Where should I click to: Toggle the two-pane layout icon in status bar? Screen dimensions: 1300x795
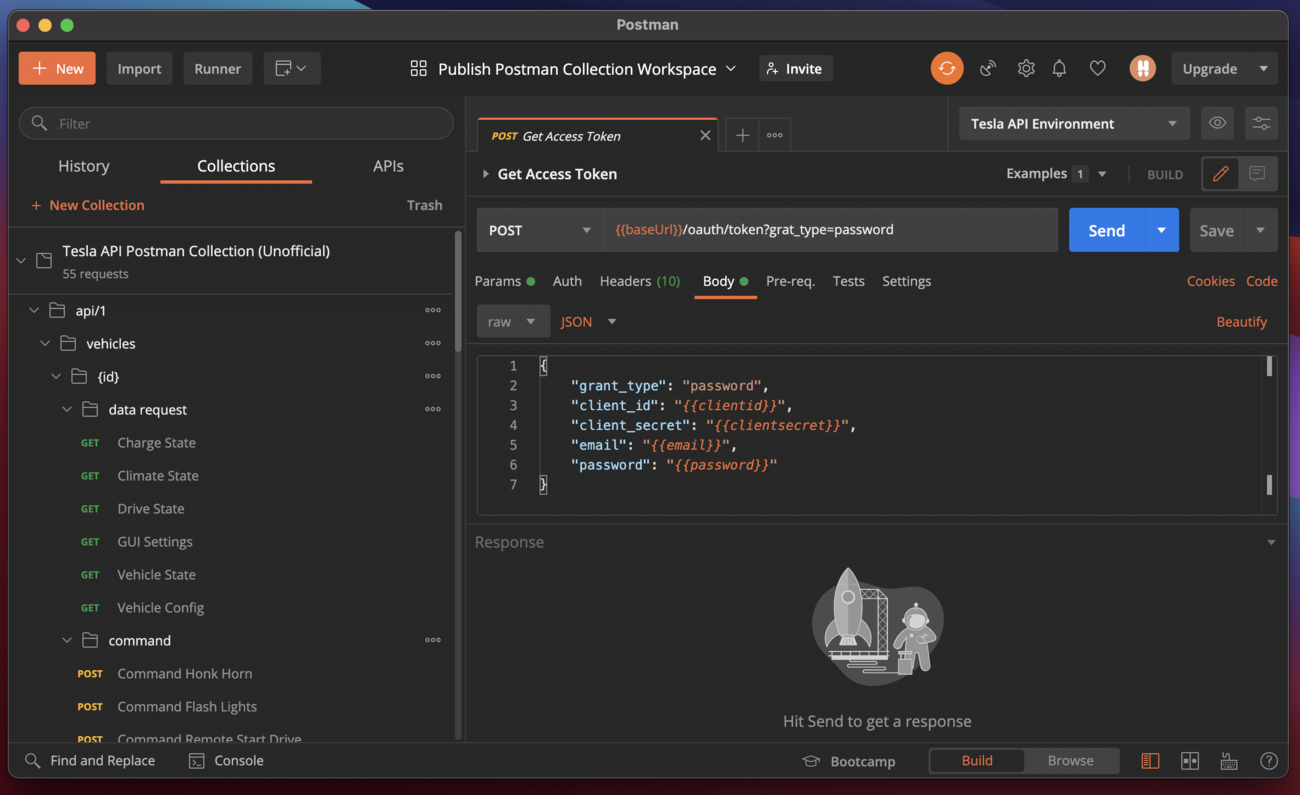[x=1189, y=761]
